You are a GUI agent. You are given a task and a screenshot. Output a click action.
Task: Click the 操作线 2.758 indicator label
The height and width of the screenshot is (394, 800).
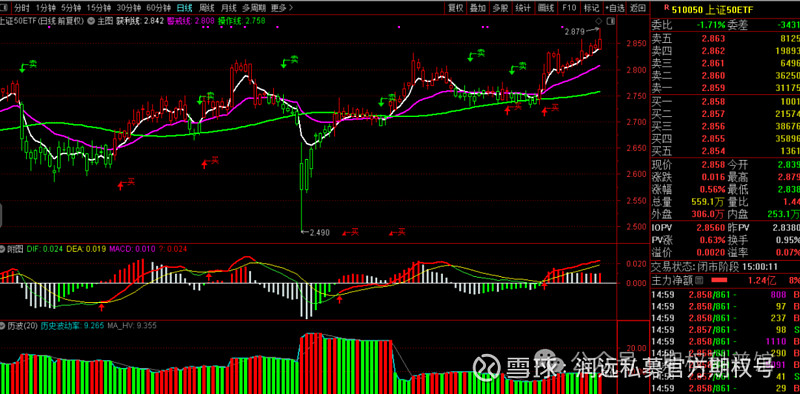point(242,21)
